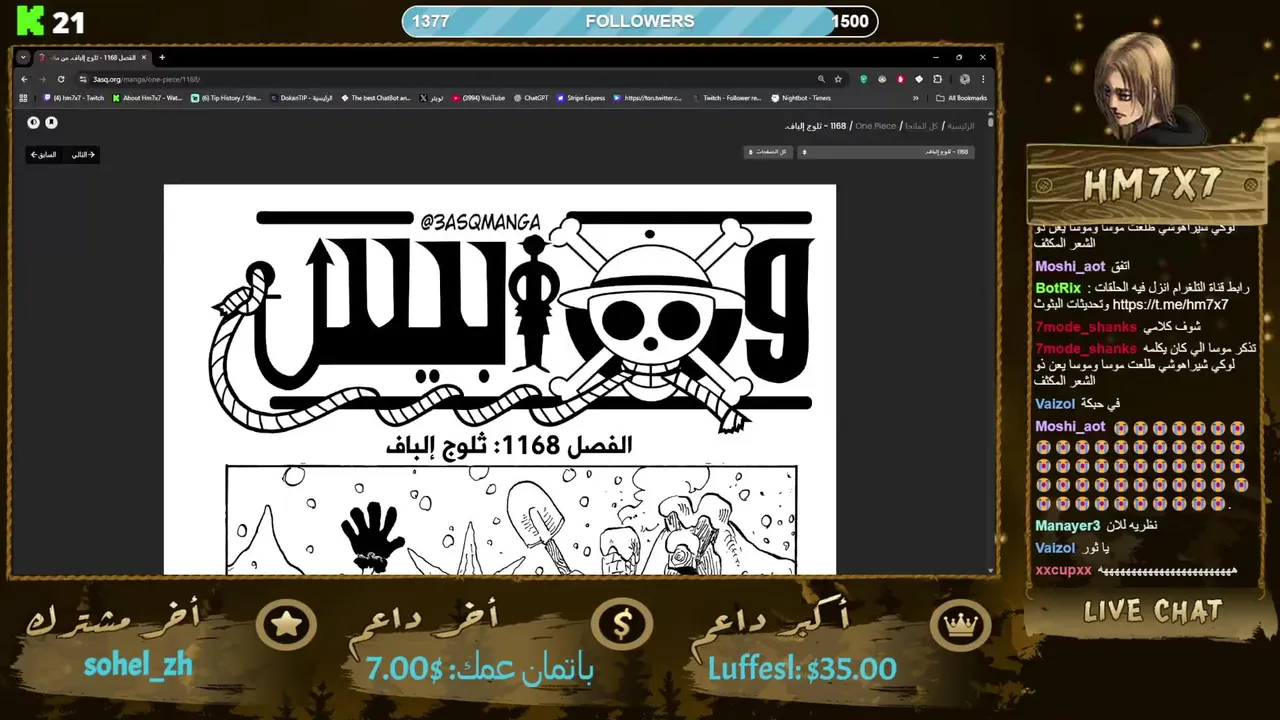Click the Manayer3 username in chat
Image resolution: width=1280 pixels, height=720 pixels.
pyautogui.click(x=1067, y=526)
